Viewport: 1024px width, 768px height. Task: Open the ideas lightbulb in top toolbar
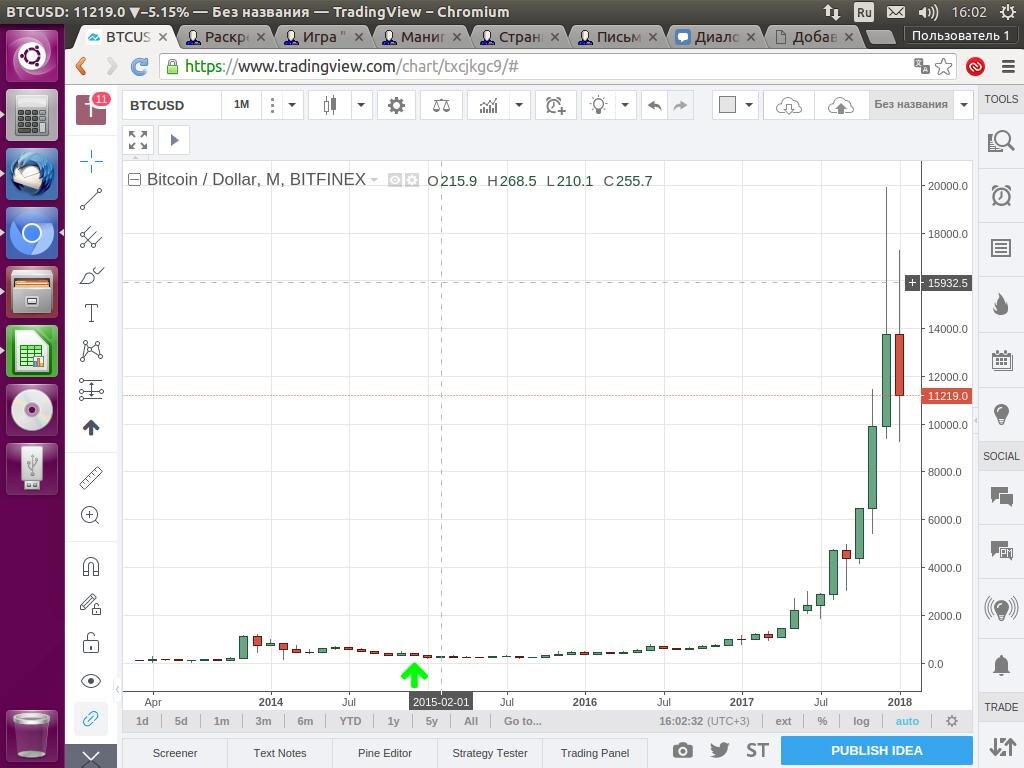pyautogui.click(x=598, y=105)
